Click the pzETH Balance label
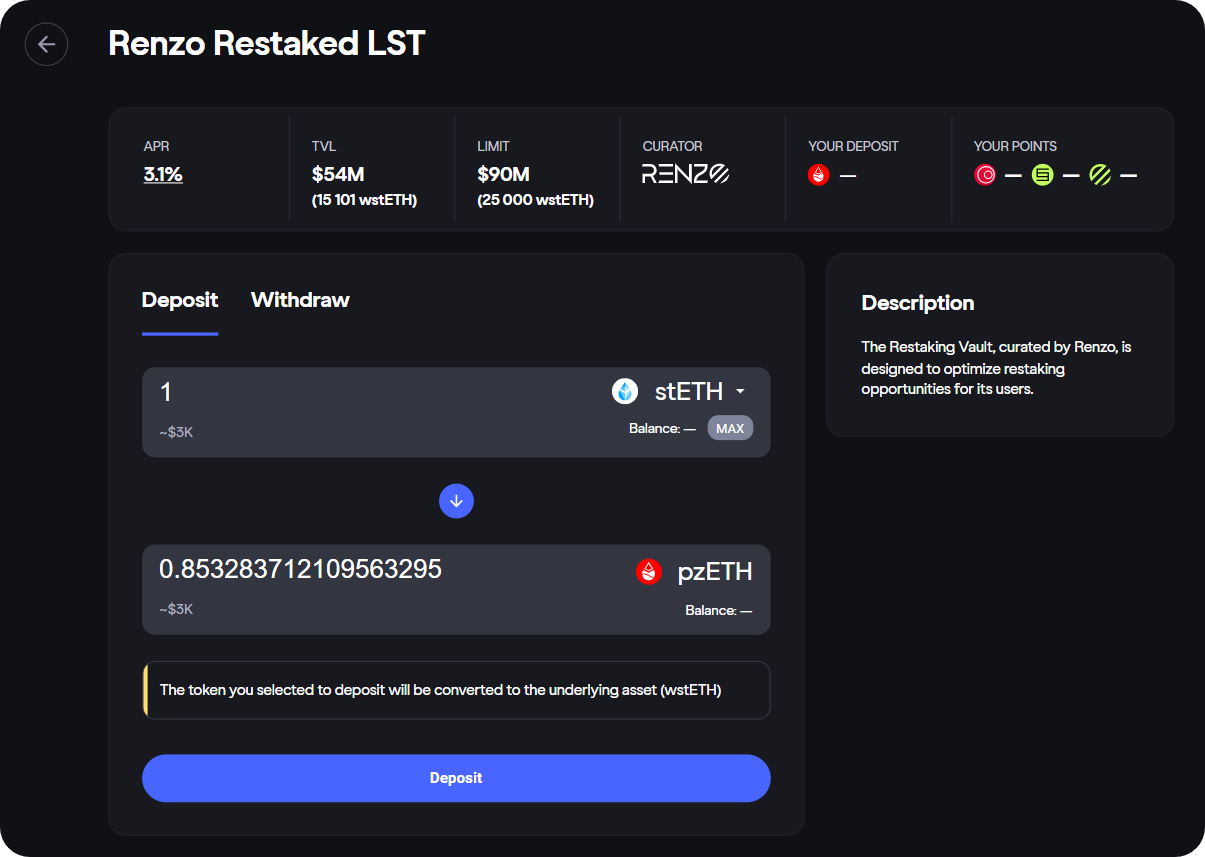This screenshot has width=1205, height=857. click(719, 610)
